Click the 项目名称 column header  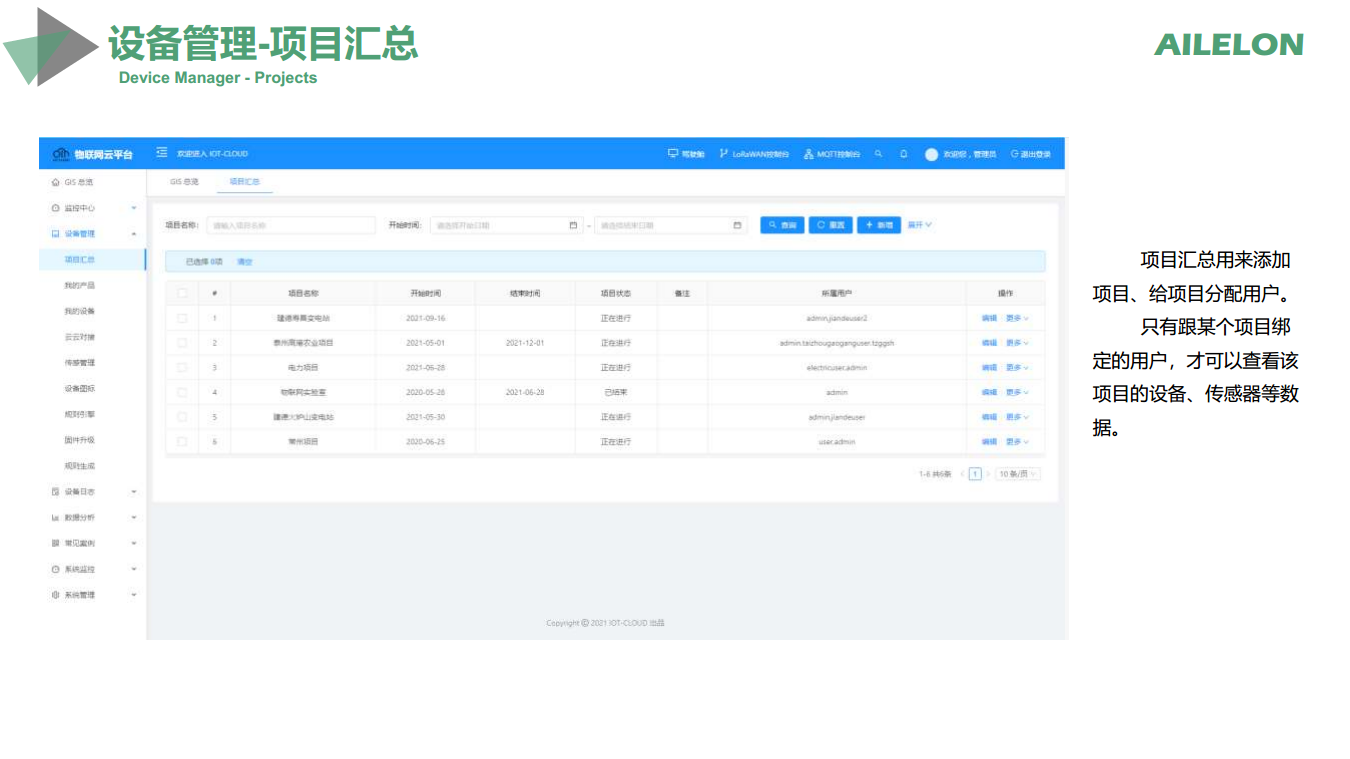click(x=303, y=293)
